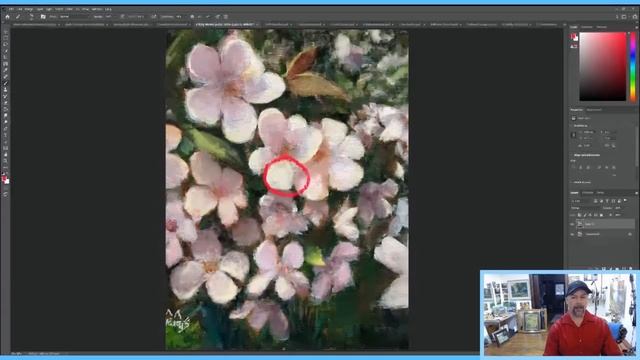Select the Zoom tool
The width and height of the screenshot is (640, 360).
click(5, 161)
